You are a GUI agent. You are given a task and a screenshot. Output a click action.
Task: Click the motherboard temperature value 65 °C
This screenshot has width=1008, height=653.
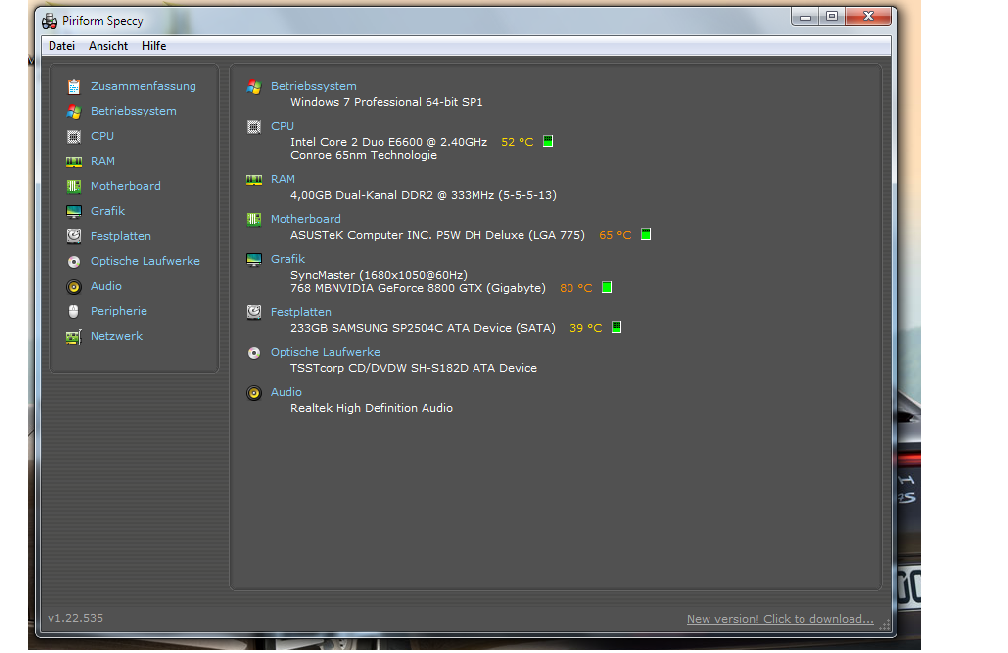click(615, 235)
